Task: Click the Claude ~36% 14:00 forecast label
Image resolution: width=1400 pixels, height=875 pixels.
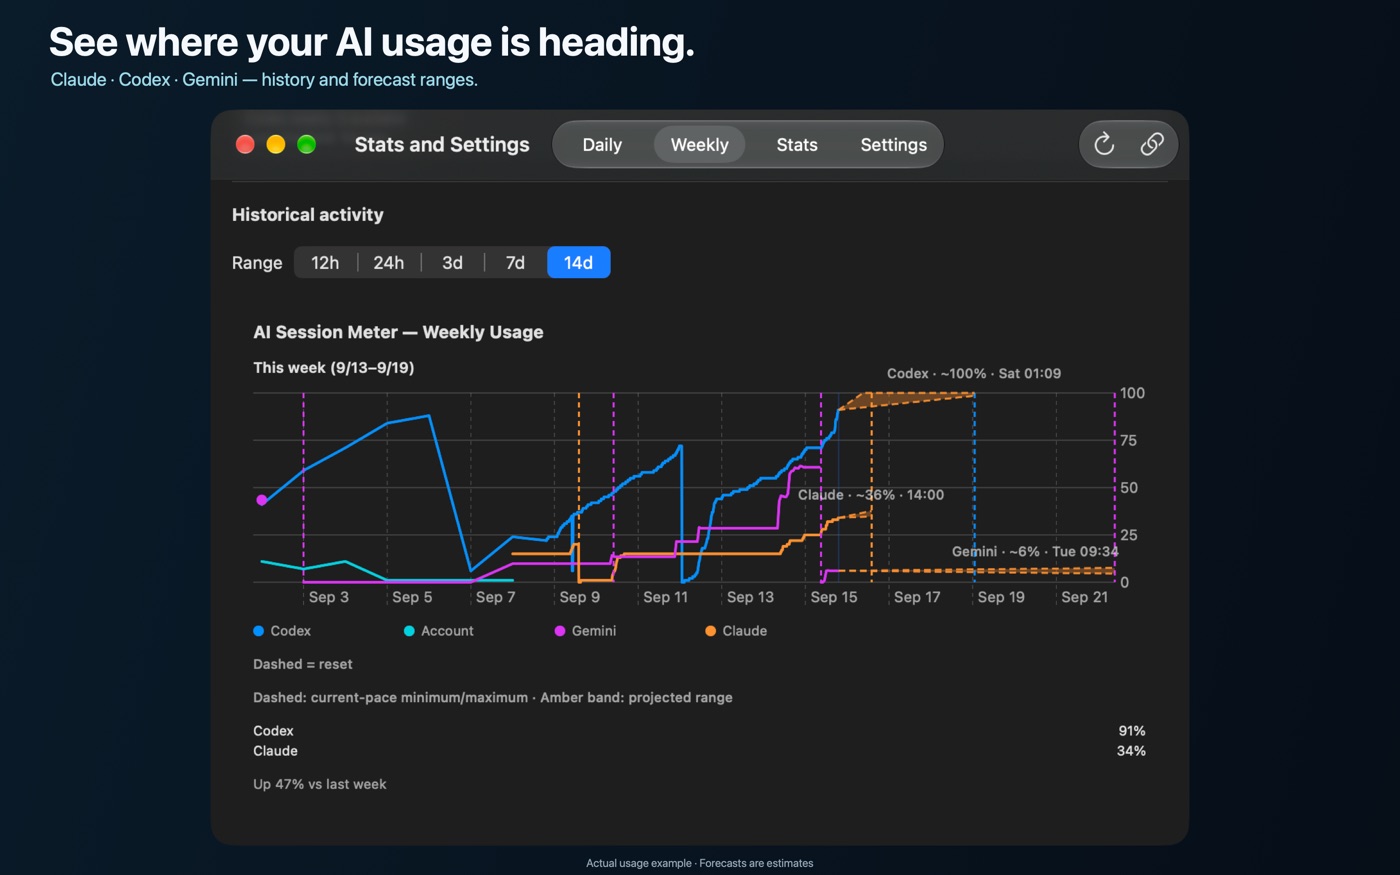Action: (870, 495)
